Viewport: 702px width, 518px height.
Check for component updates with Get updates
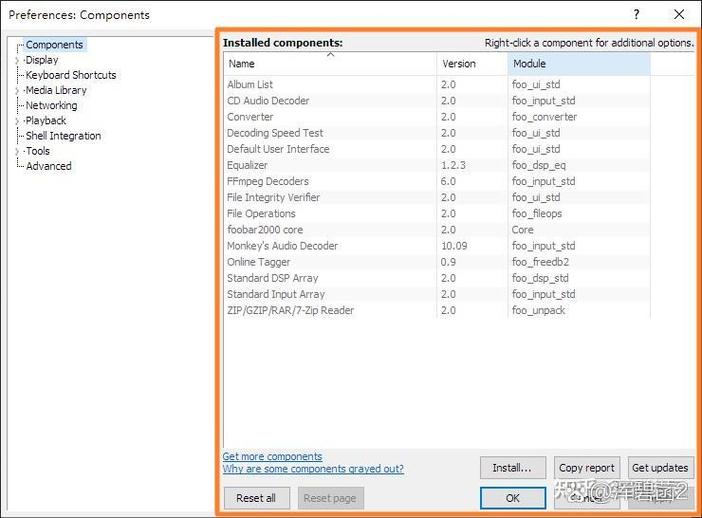click(x=660, y=468)
